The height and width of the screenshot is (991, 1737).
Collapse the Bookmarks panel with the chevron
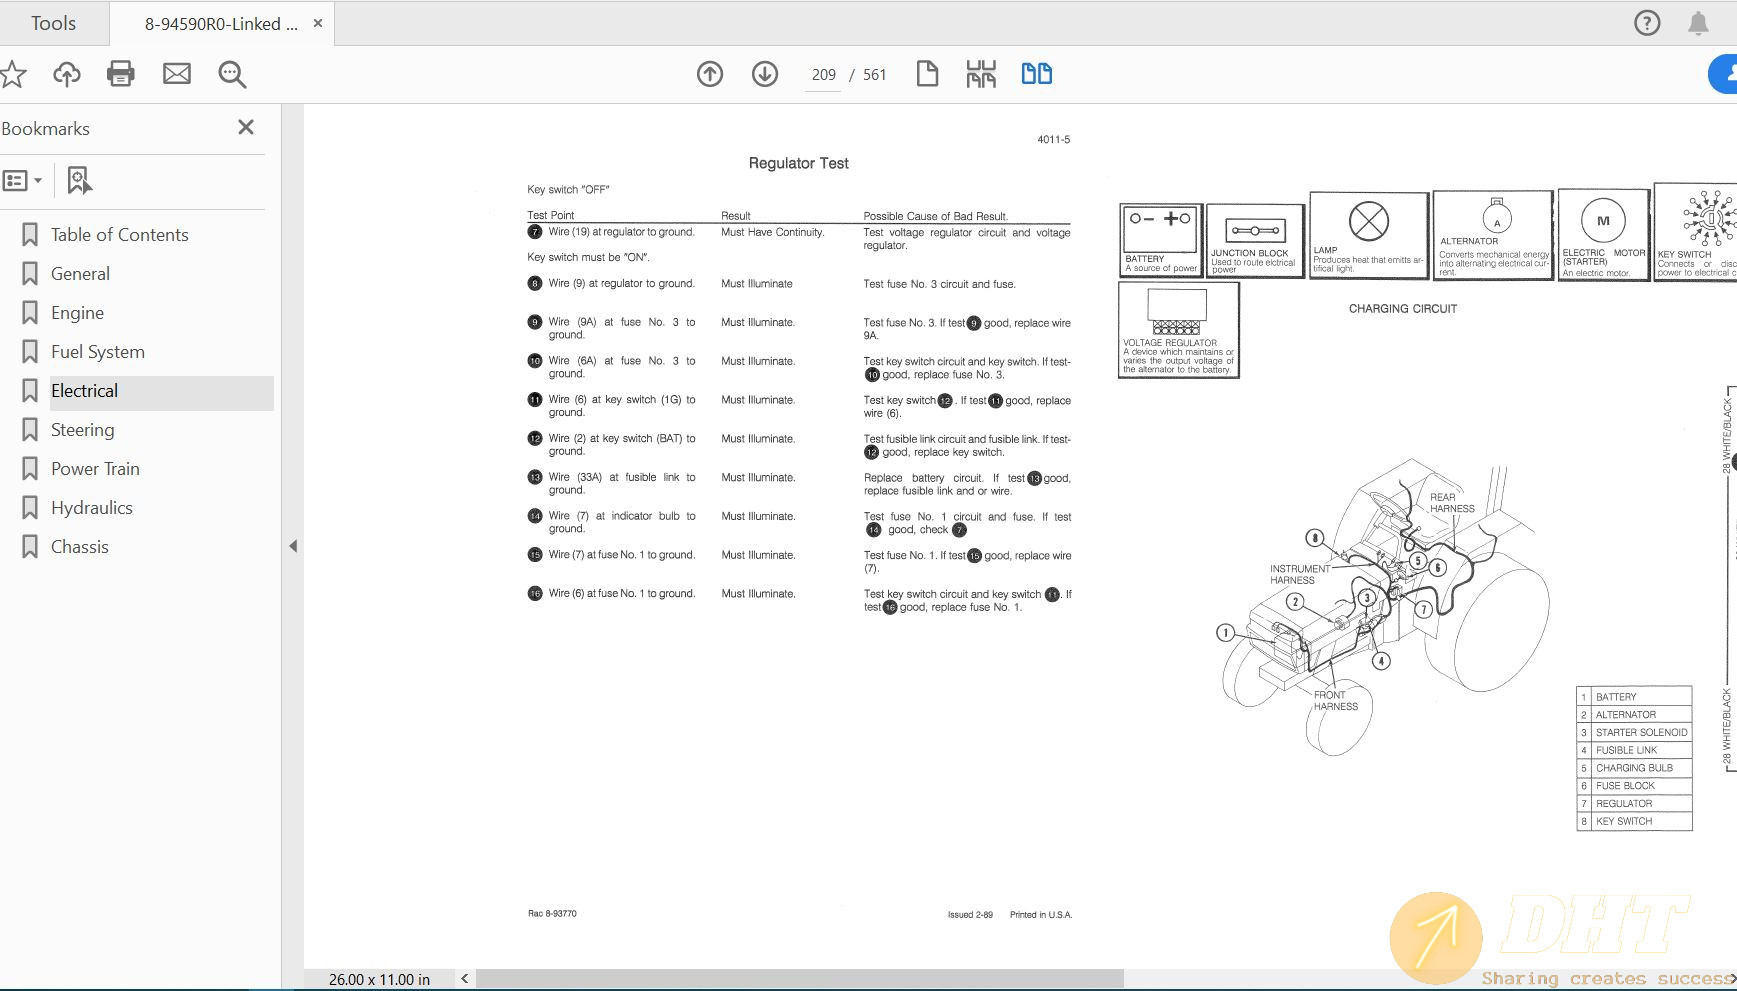[293, 546]
